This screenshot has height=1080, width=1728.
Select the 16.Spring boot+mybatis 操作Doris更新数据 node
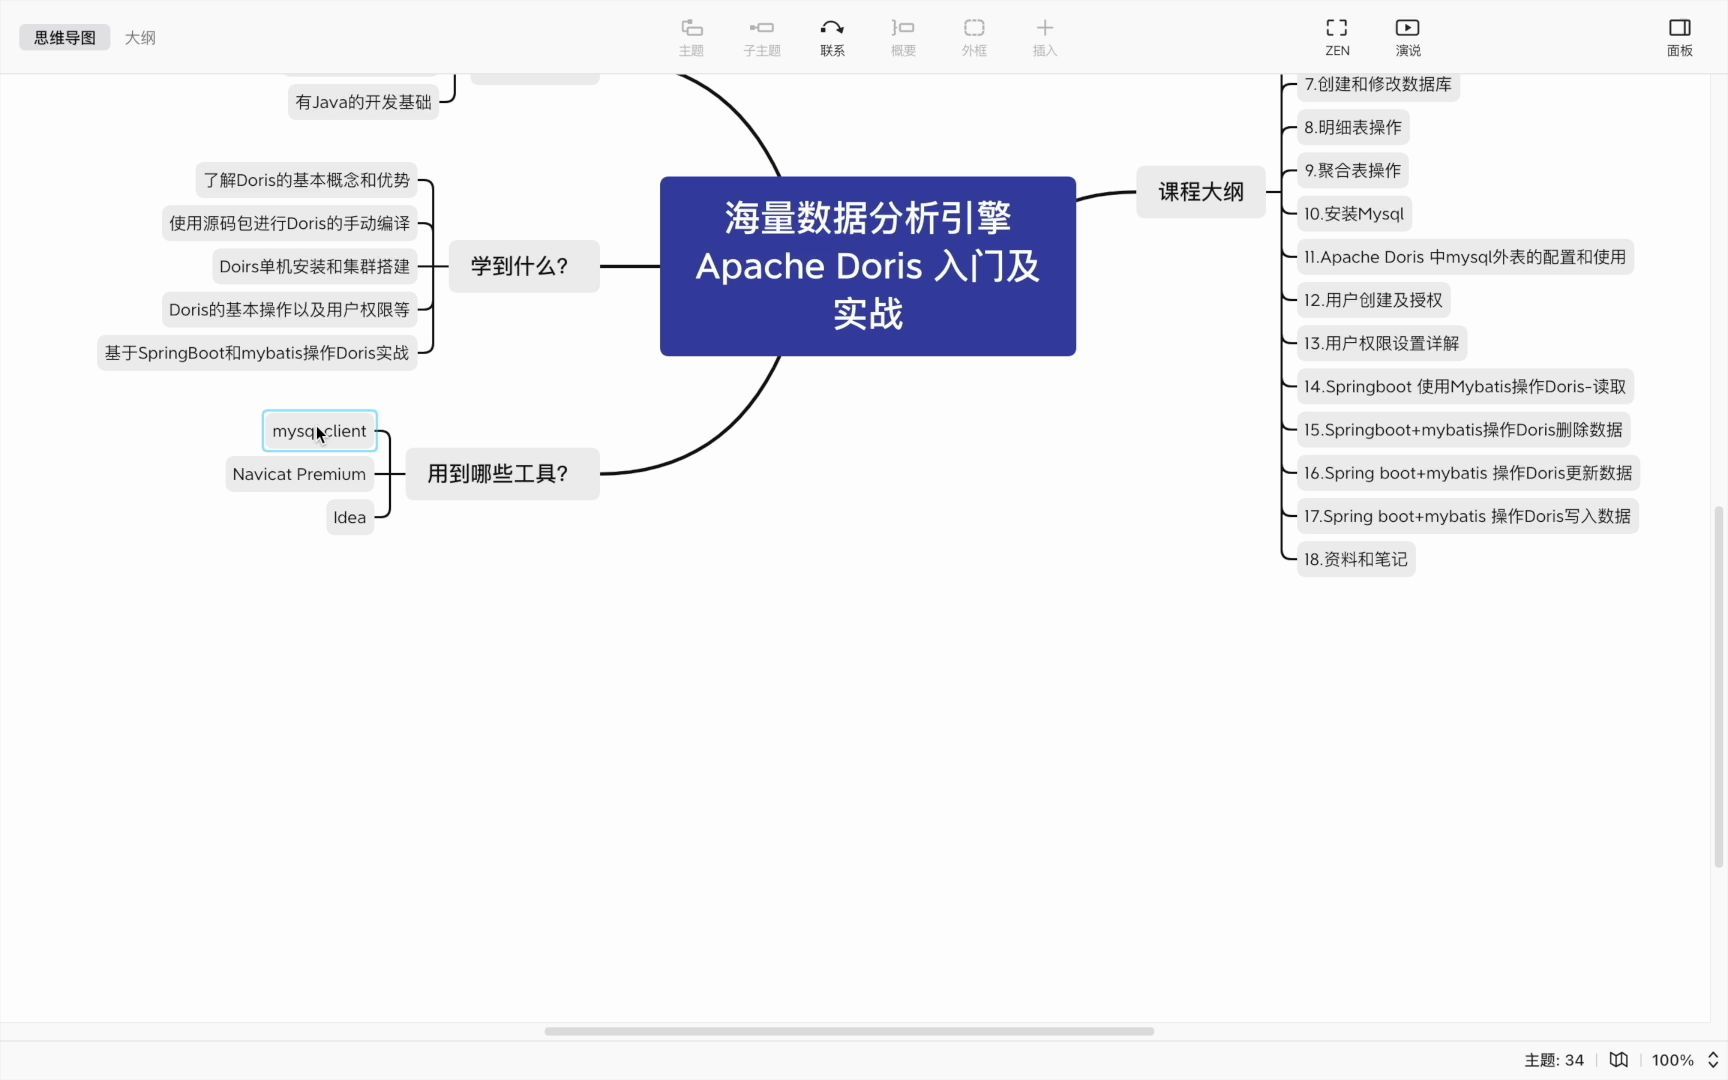tap(1468, 473)
